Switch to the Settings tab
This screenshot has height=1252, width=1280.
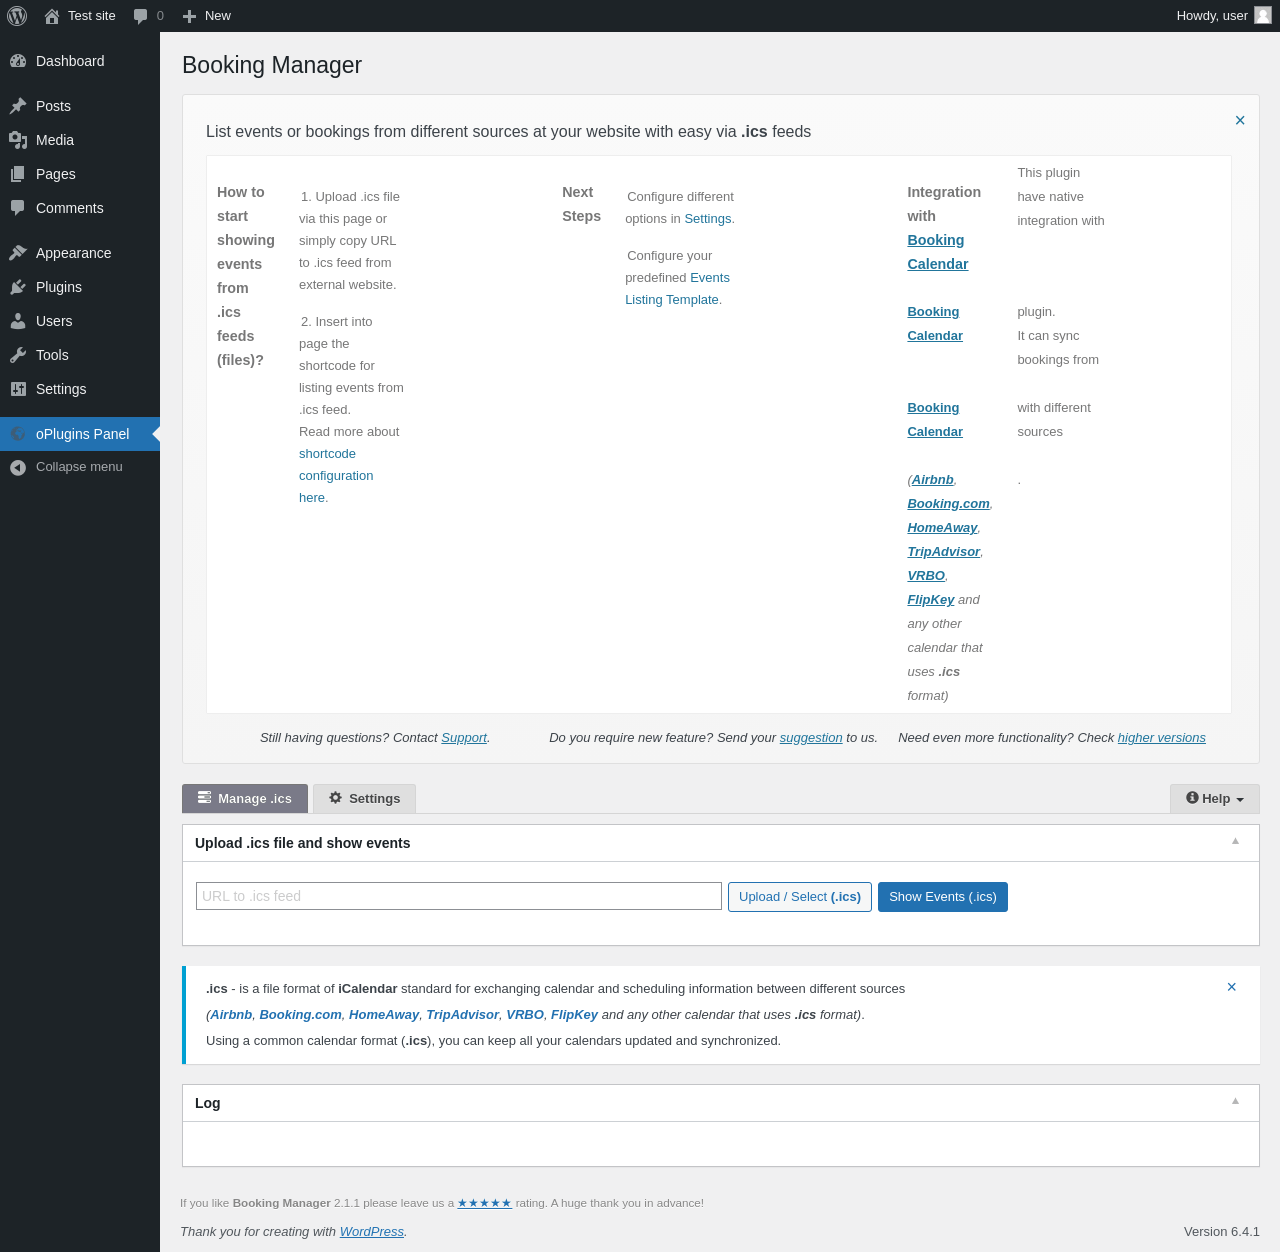[364, 798]
